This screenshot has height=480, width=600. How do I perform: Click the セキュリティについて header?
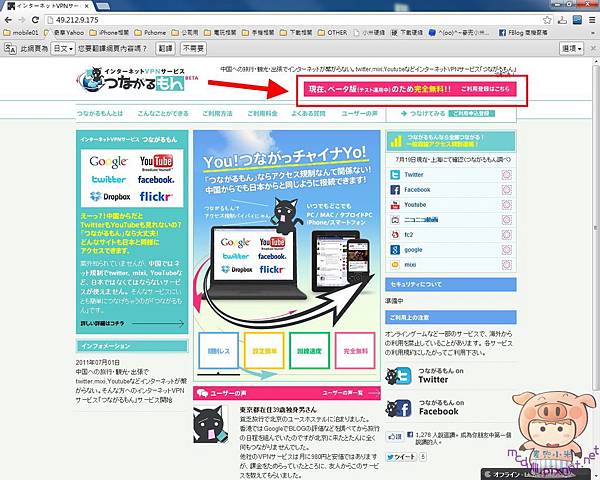(x=451, y=284)
